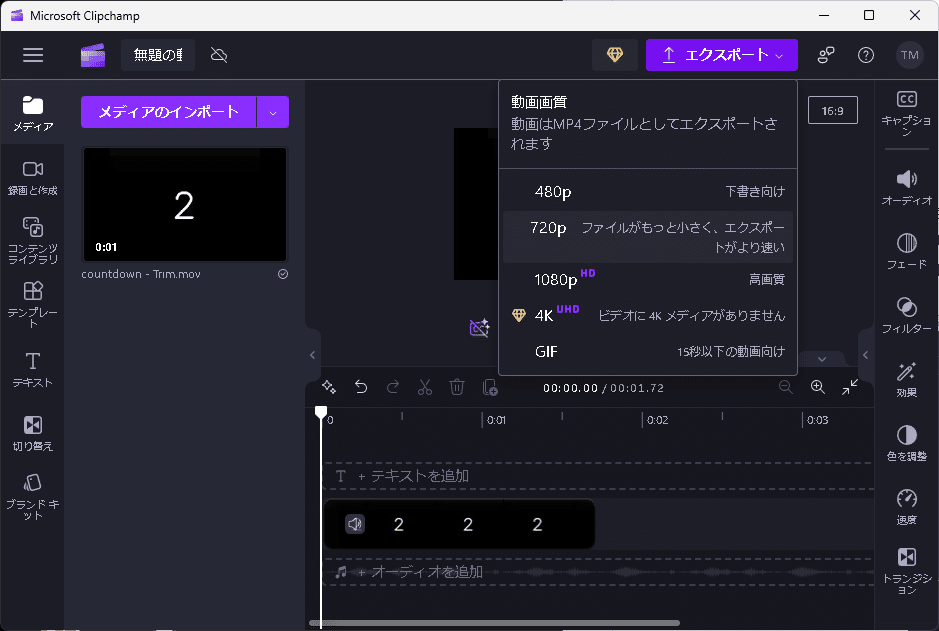
Task: Open the 速度 speed panel
Action: click(x=907, y=507)
